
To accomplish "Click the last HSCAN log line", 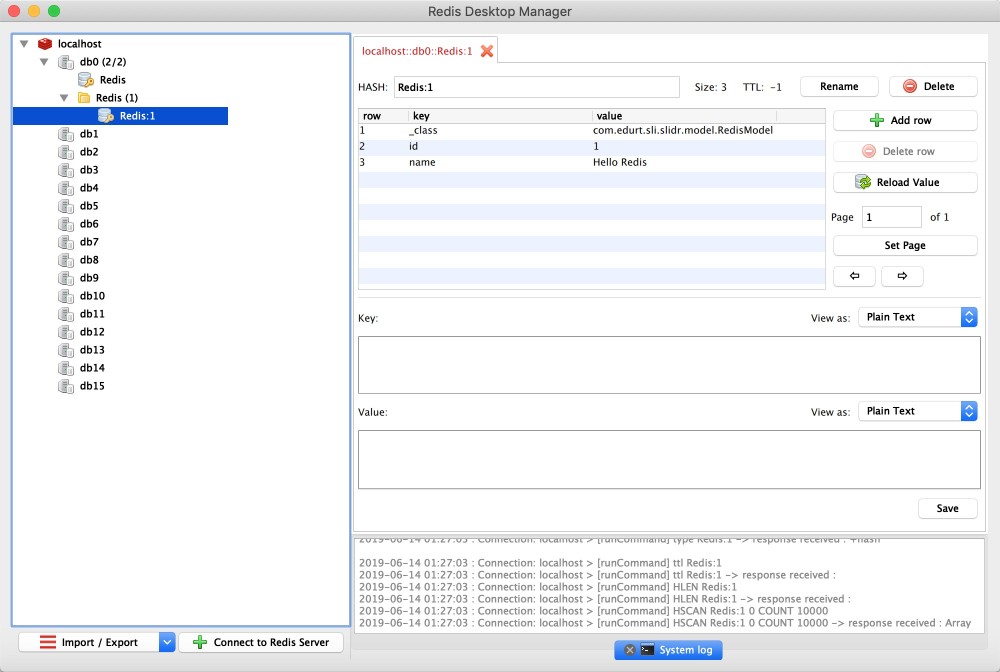I will pos(665,623).
